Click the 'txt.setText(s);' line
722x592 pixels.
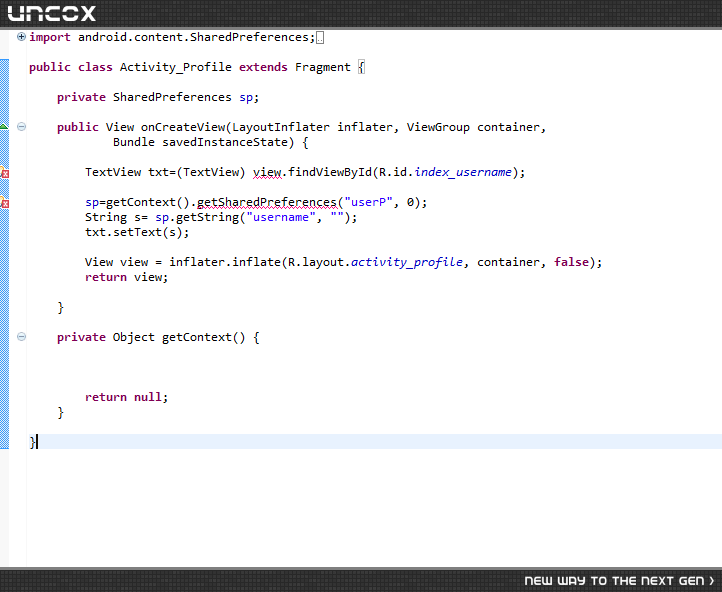click(x=137, y=232)
